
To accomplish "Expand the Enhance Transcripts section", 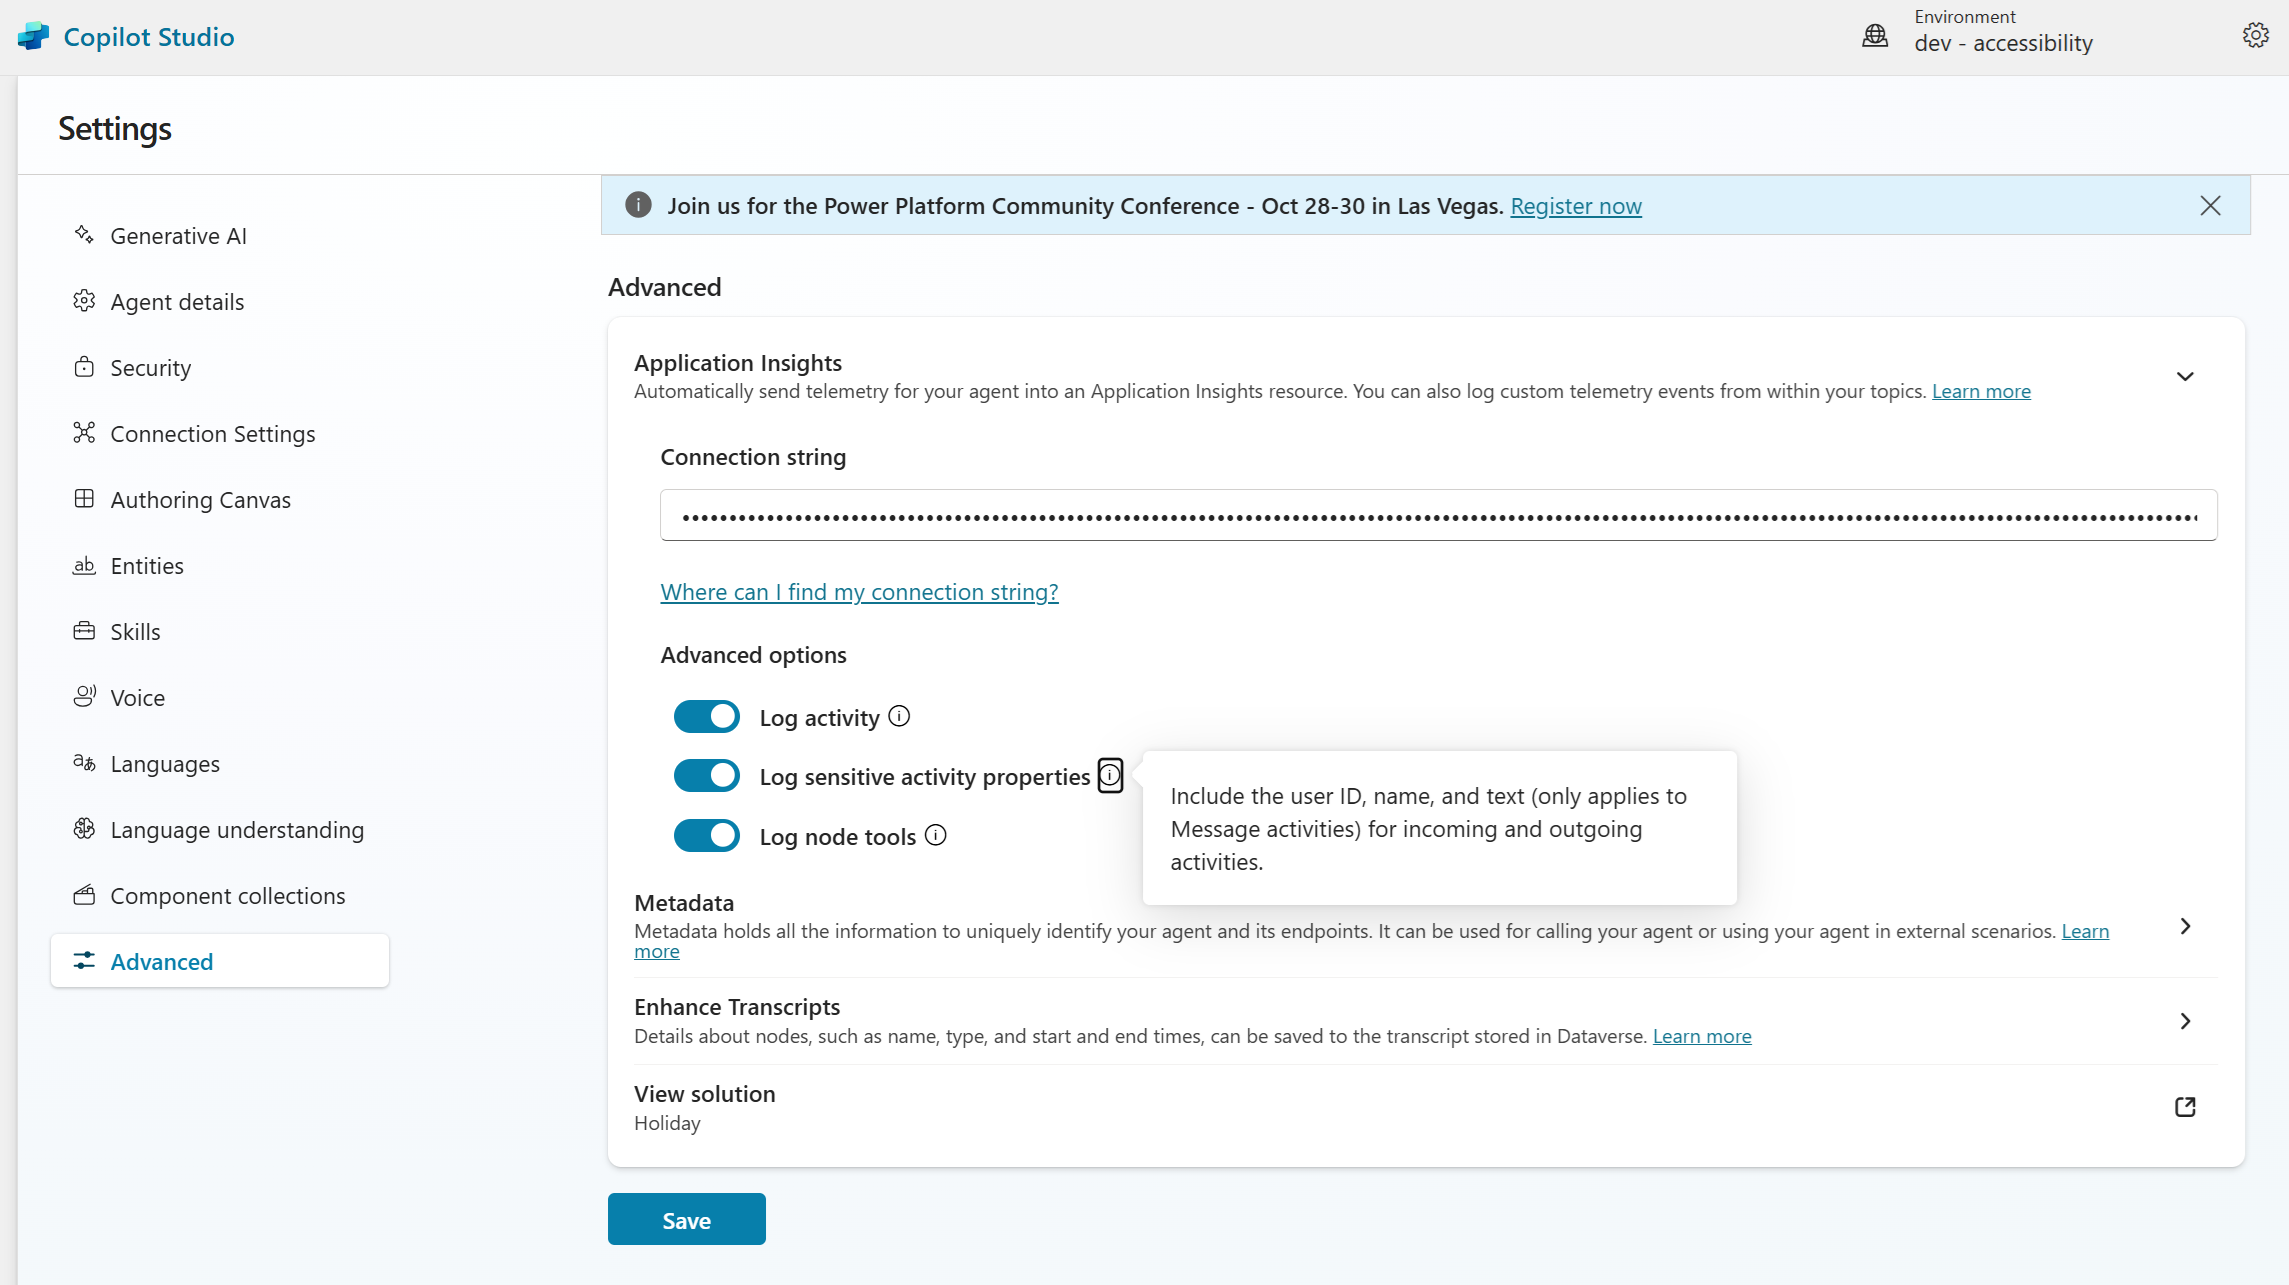I will (x=2185, y=1021).
